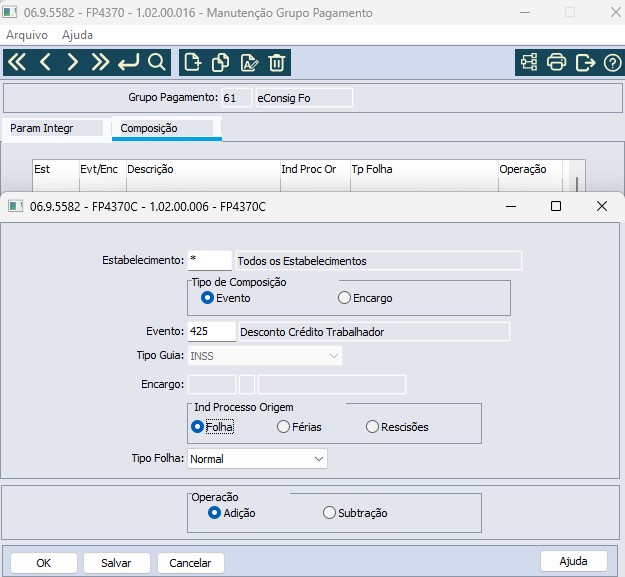Confirm with the OK button
625x577 pixels.
[44, 563]
